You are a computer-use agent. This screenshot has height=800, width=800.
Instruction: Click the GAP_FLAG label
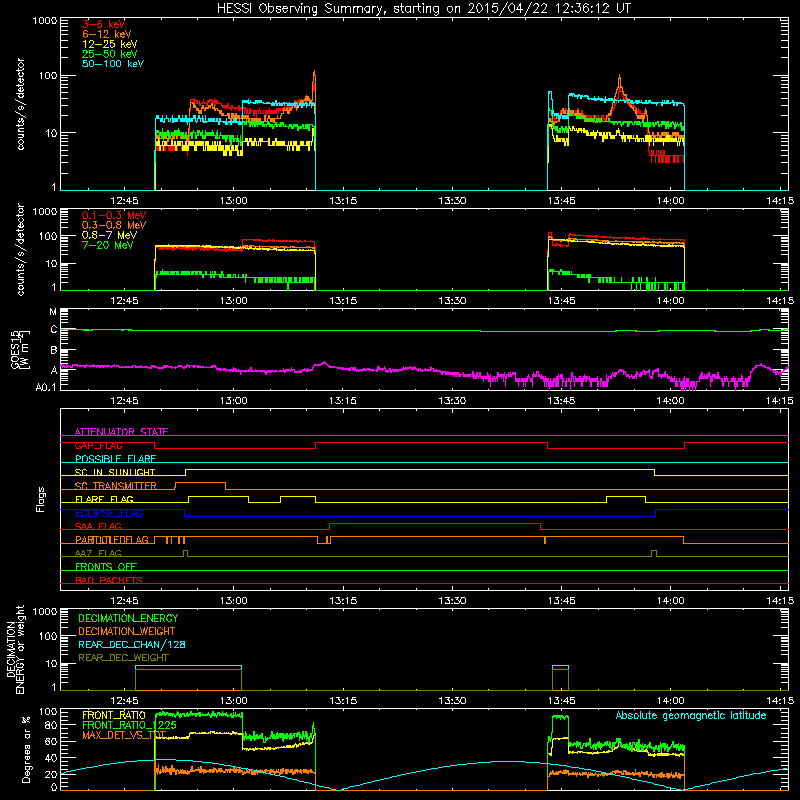coord(98,445)
